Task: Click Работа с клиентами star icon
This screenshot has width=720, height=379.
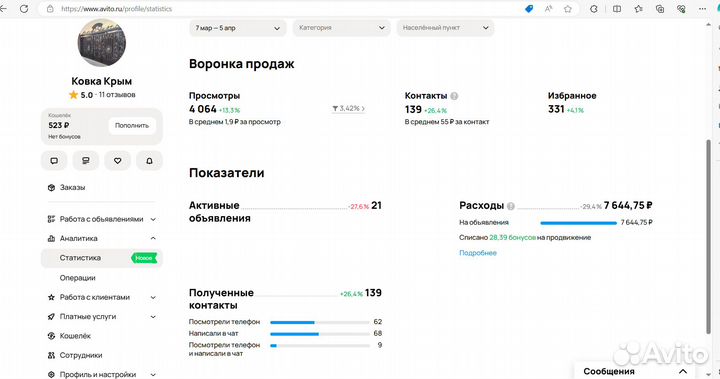Action: [51, 297]
